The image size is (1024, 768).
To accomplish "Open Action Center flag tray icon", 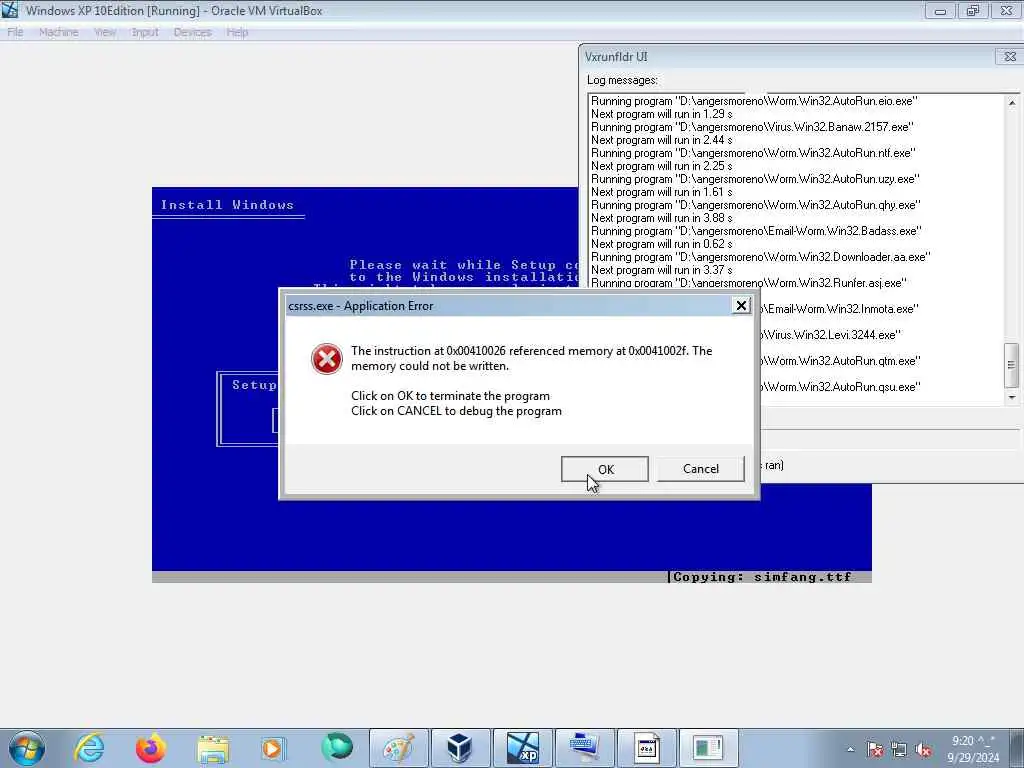I will point(874,749).
